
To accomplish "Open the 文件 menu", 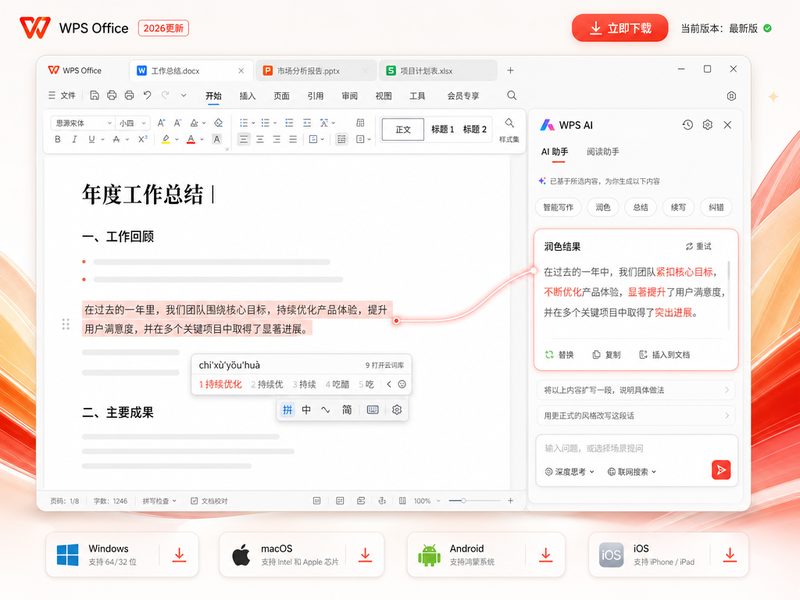I will [x=62, y=95].
